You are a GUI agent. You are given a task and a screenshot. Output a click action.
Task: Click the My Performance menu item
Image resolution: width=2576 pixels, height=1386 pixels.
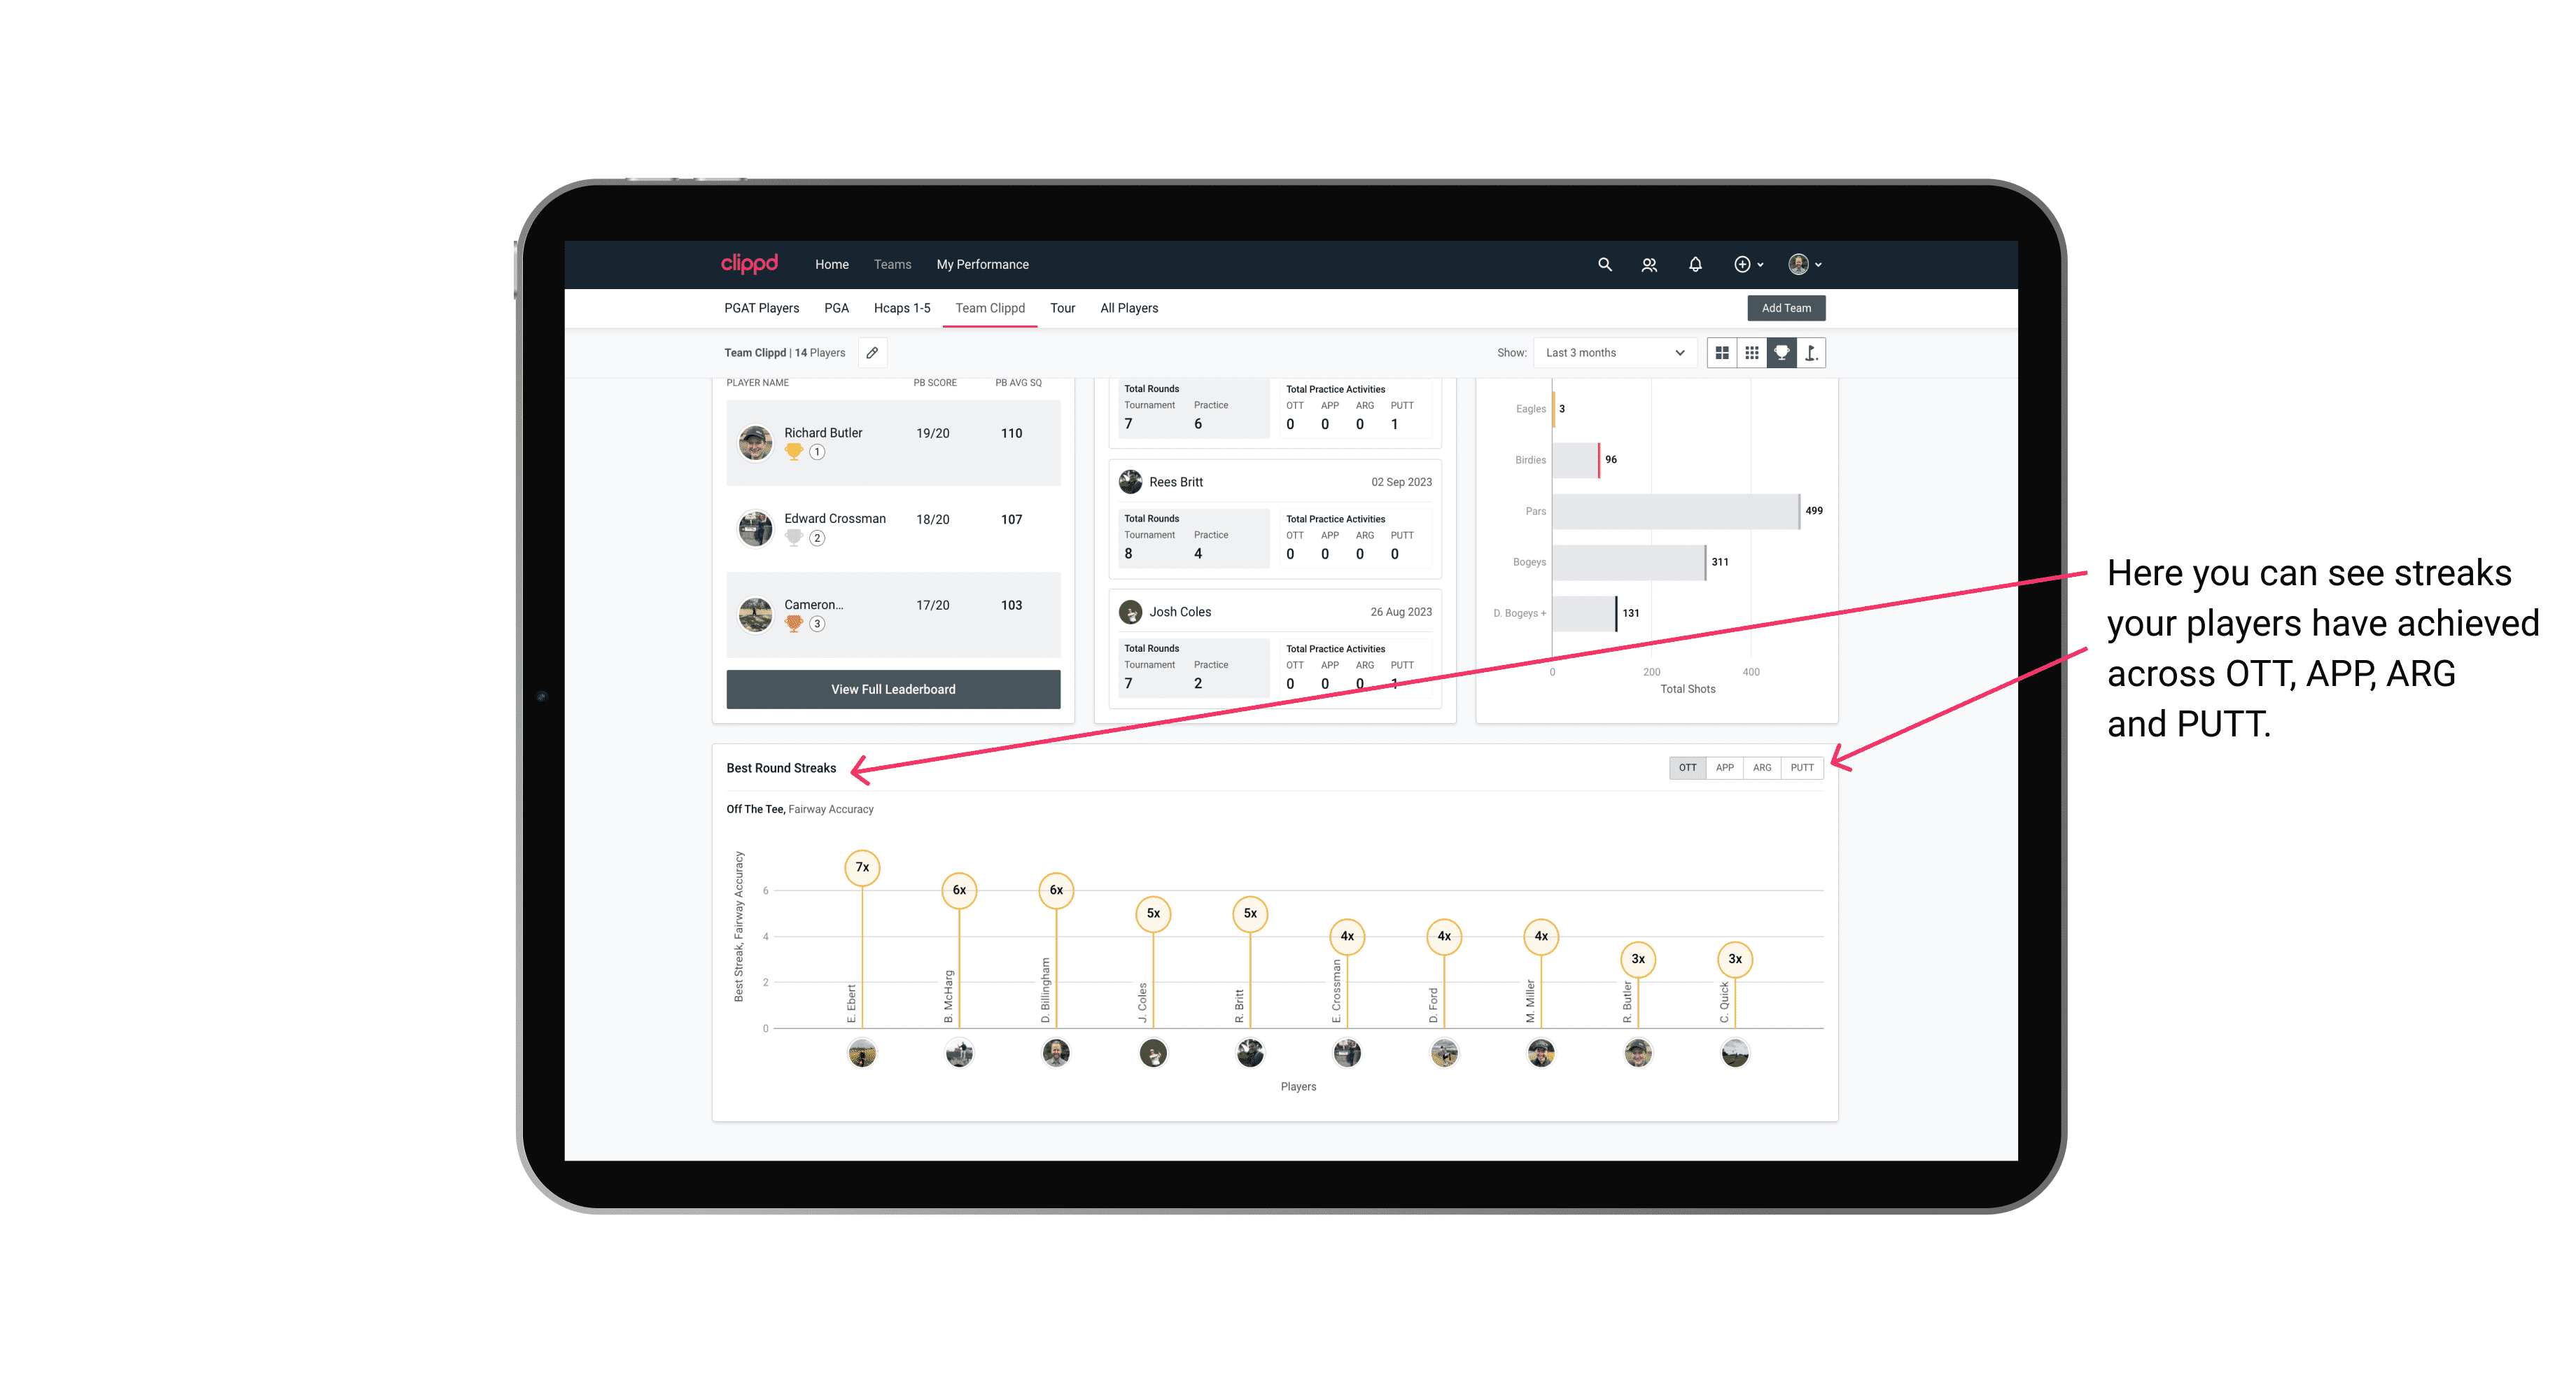tap(984, 265)
